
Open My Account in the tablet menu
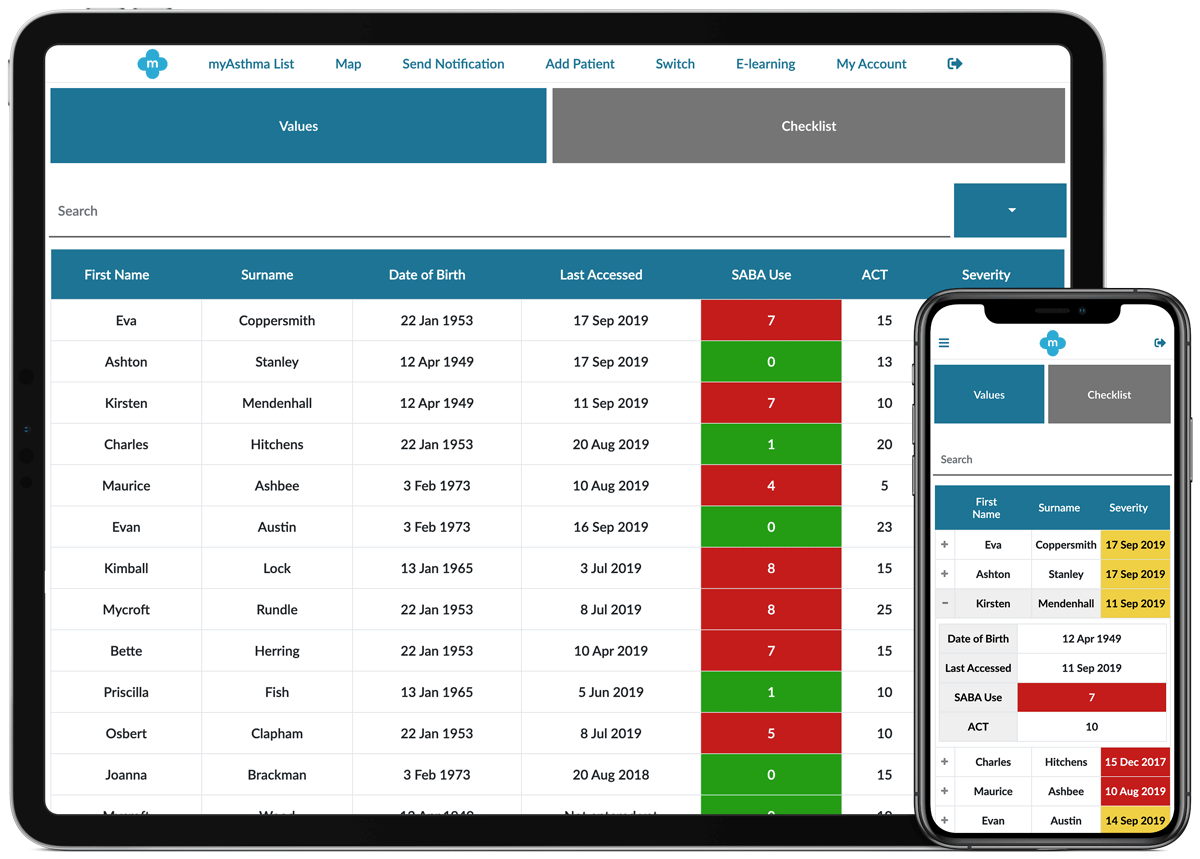tap(872, 64)
